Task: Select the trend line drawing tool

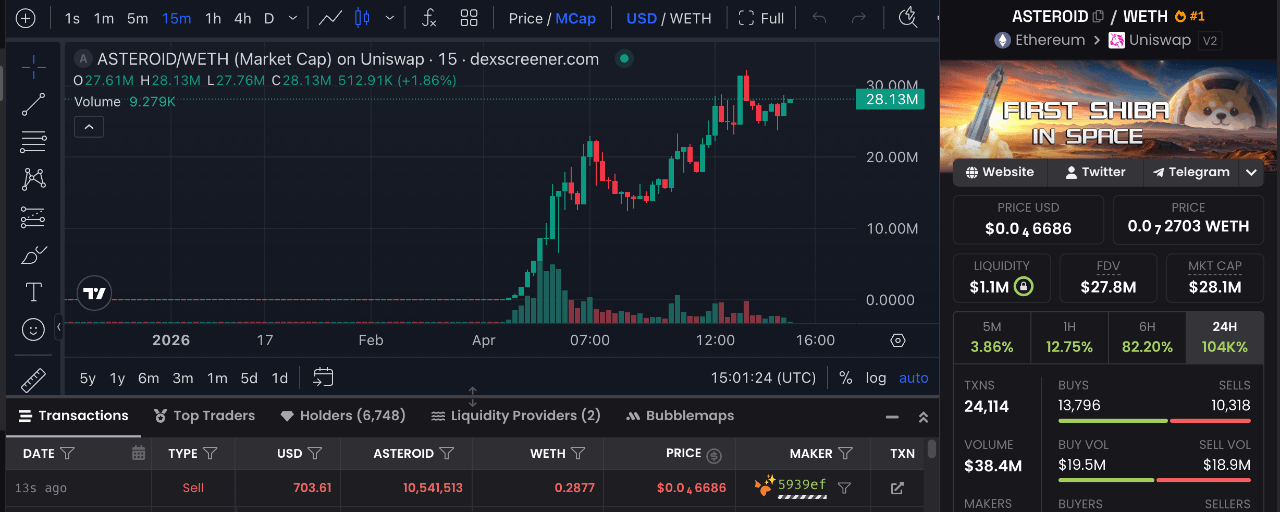Action: point(33,104)
